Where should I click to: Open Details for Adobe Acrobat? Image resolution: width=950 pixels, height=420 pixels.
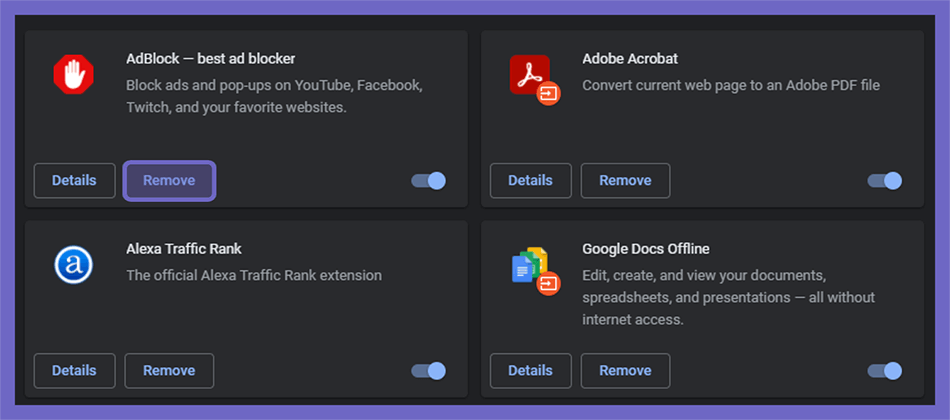pyautogui.click(x=531, y=181)
